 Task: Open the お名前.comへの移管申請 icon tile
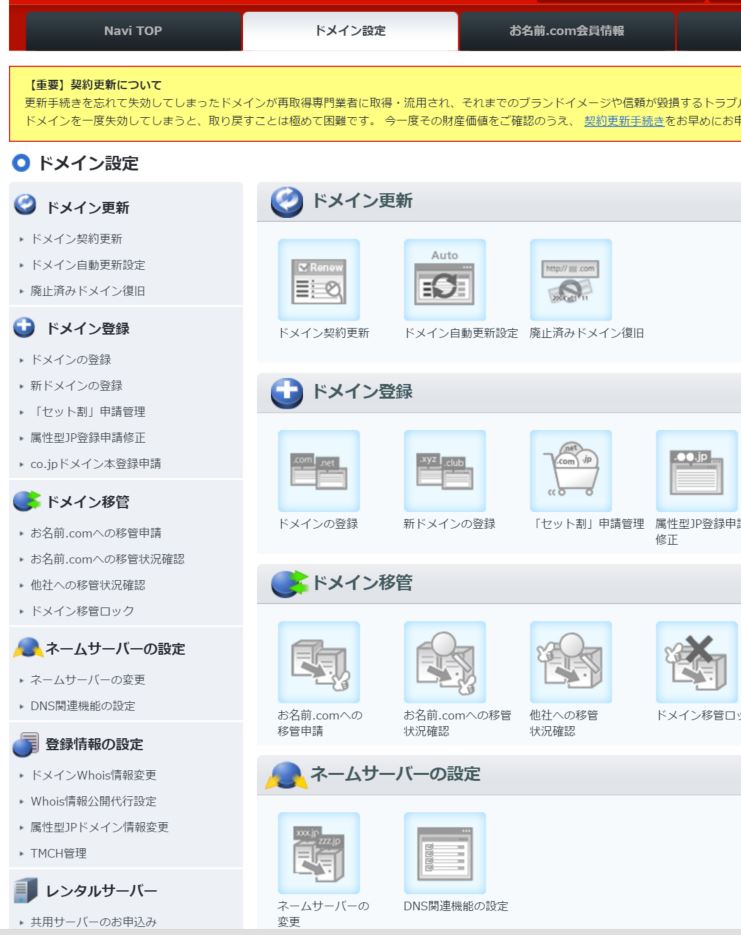pyautogui.click(x=319, y=662)
